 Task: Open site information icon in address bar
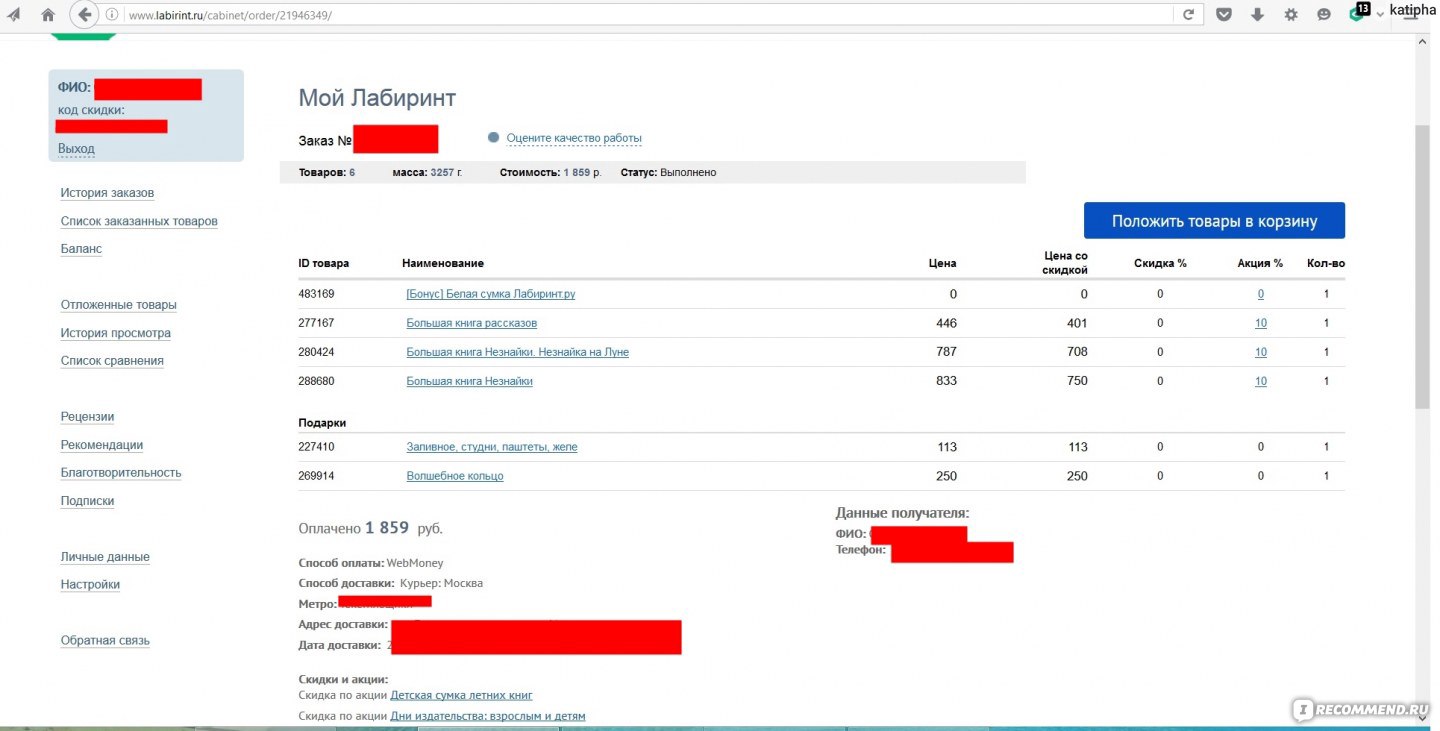112,15
